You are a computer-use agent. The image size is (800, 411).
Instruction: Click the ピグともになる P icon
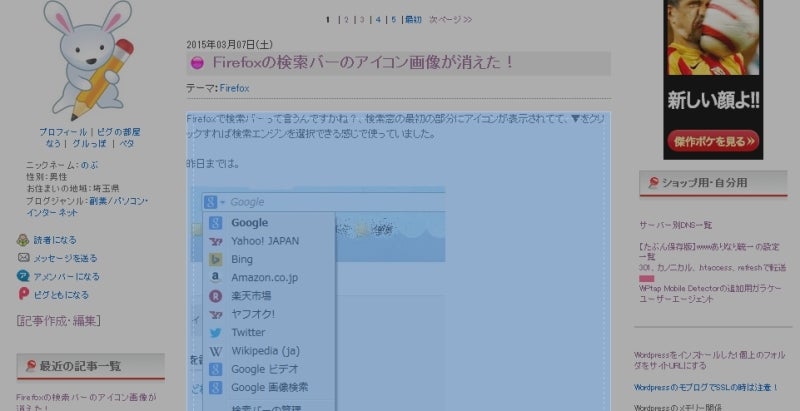(x=23, y=294)
